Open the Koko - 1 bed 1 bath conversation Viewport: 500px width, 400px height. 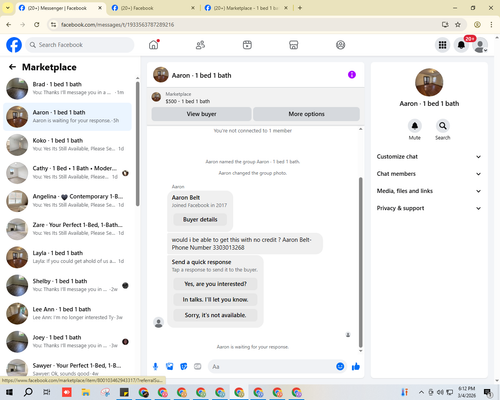click(x=67, y=145)
